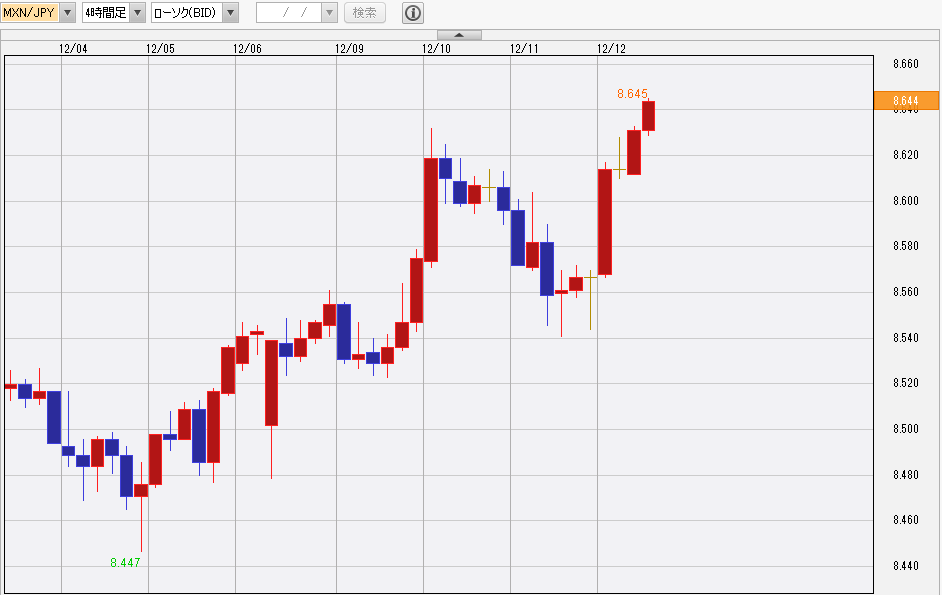Image resolution: width=942 pixels, height=595 pixels.
Task: Click the 検索 search button
Action: point(365,13)
